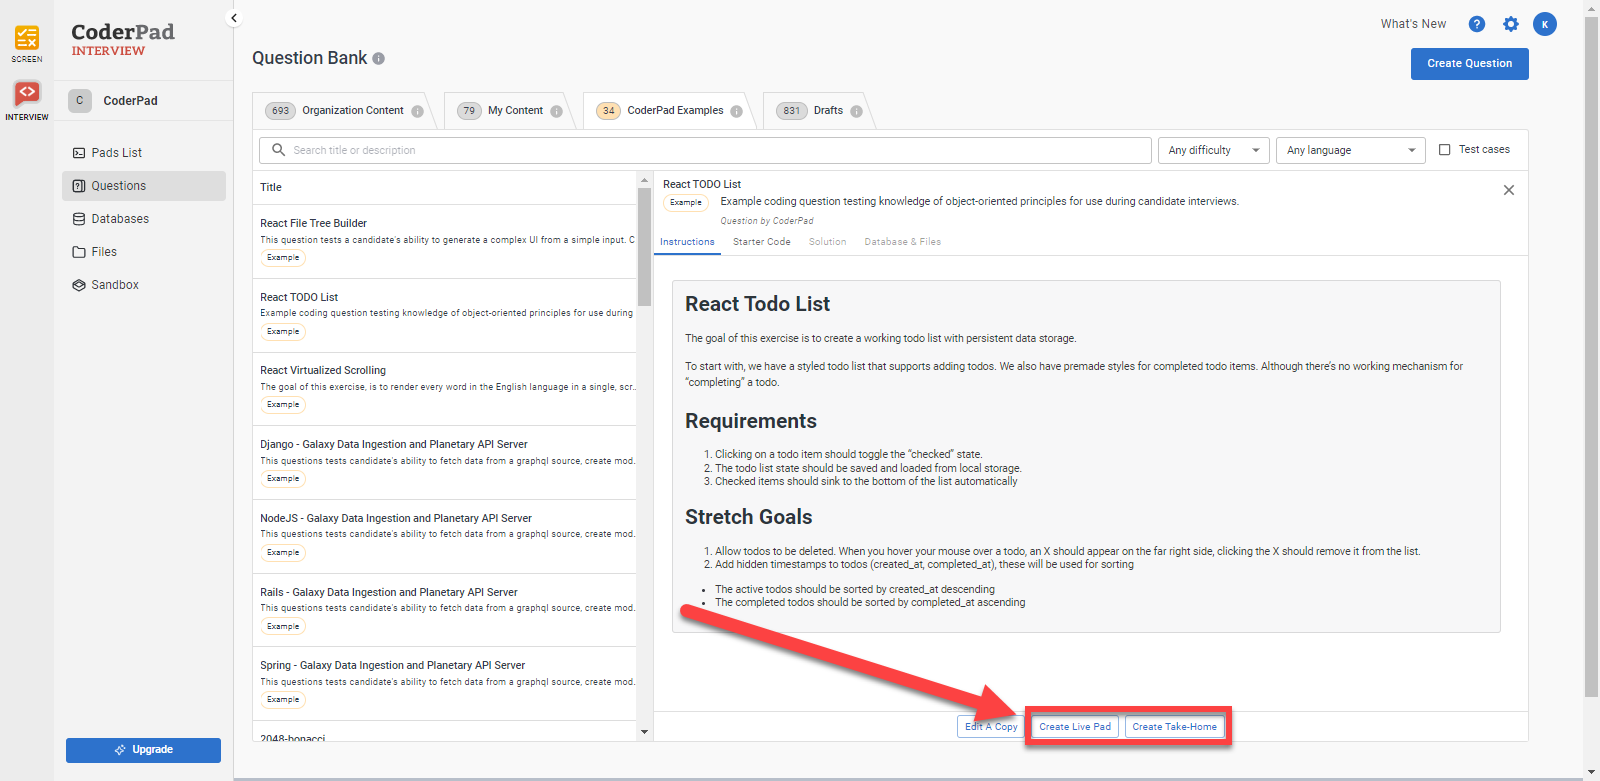This screenshot has width=1600, height=781.
Task: Click the help question mark icon
Action: pyautogui.click(x=1476, y=24)
